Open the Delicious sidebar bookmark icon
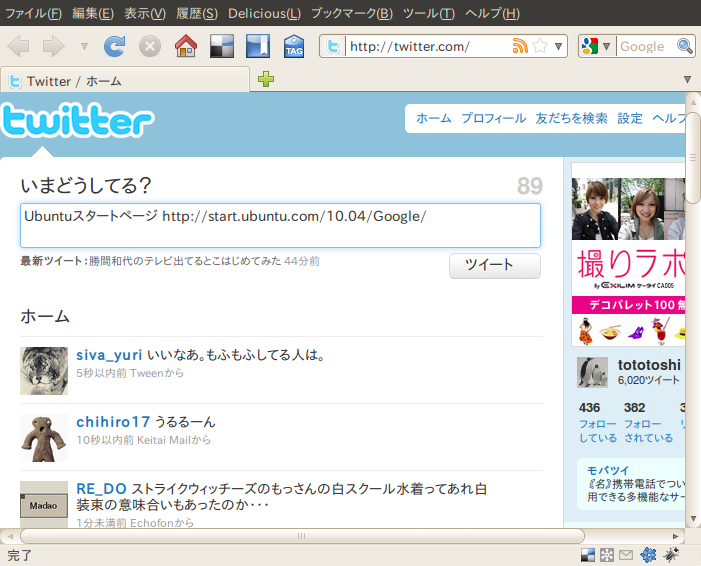The width and height of the screenshot is (701, 566). click(x=258, y=46)
